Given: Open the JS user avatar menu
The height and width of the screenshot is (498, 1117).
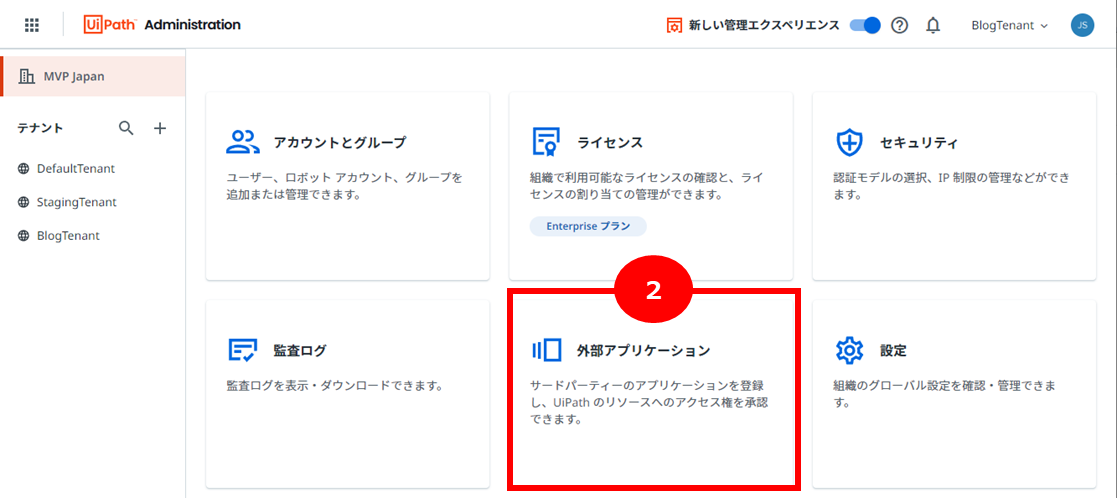Looking at the screenshot, I should [1082, 26].
